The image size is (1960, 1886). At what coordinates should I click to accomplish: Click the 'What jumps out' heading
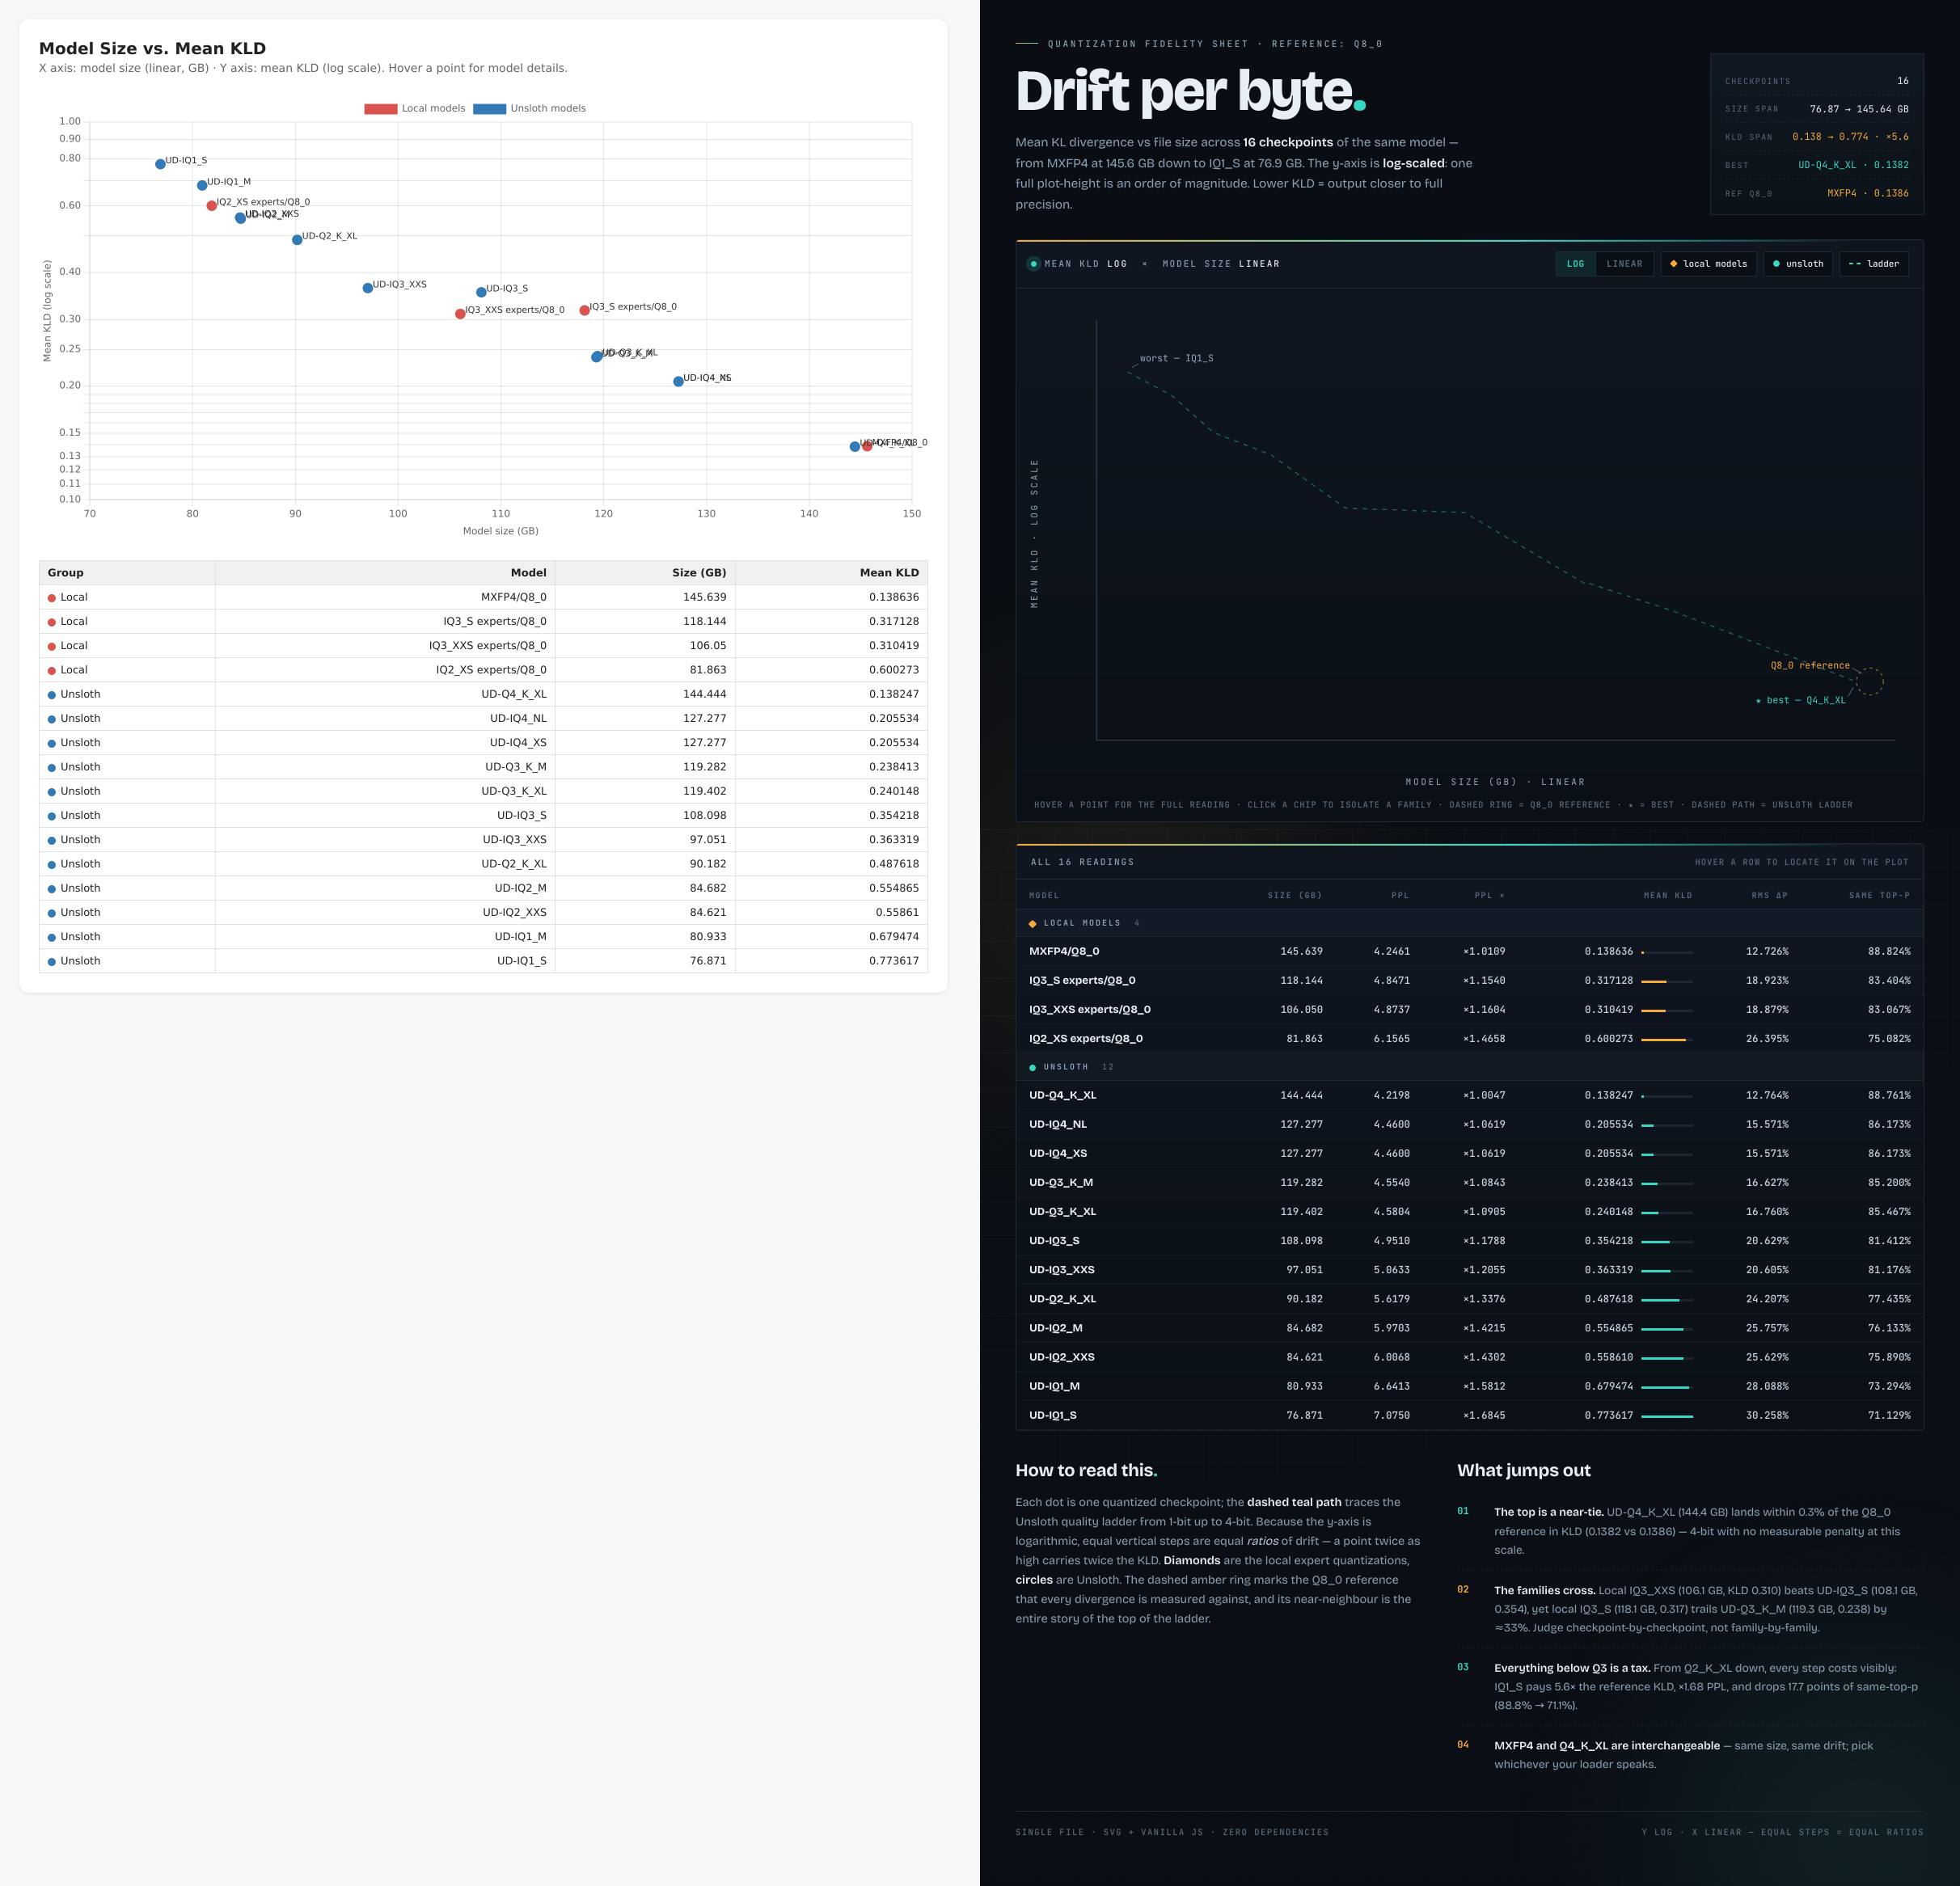click(x=1523, y=1470)
